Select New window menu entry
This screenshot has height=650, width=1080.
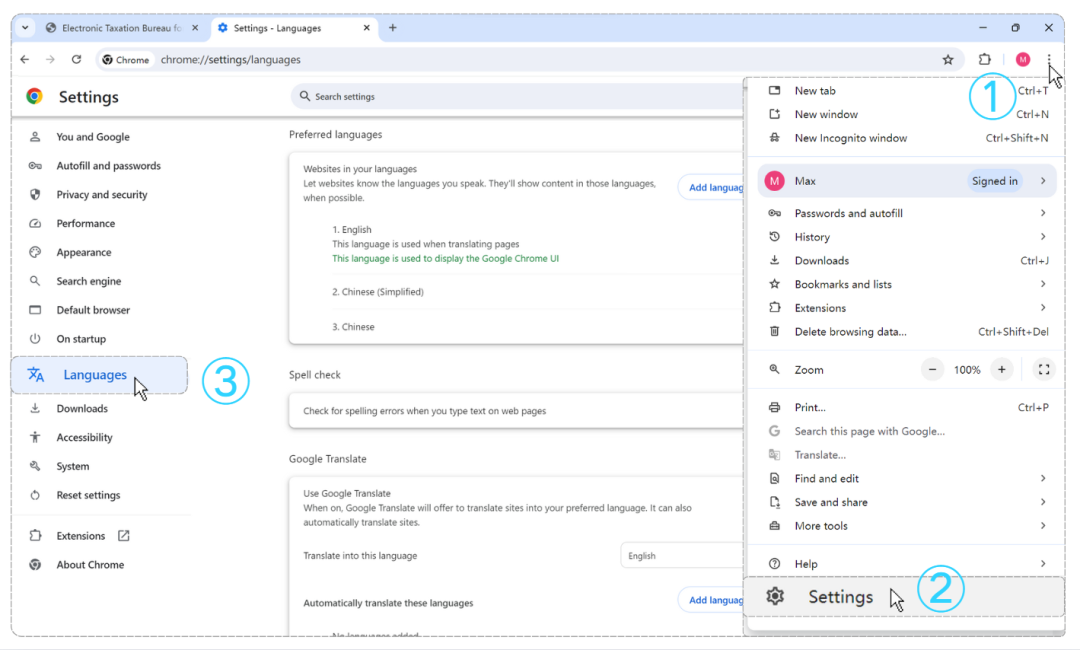pyautogui.click(x=906, y=114)
